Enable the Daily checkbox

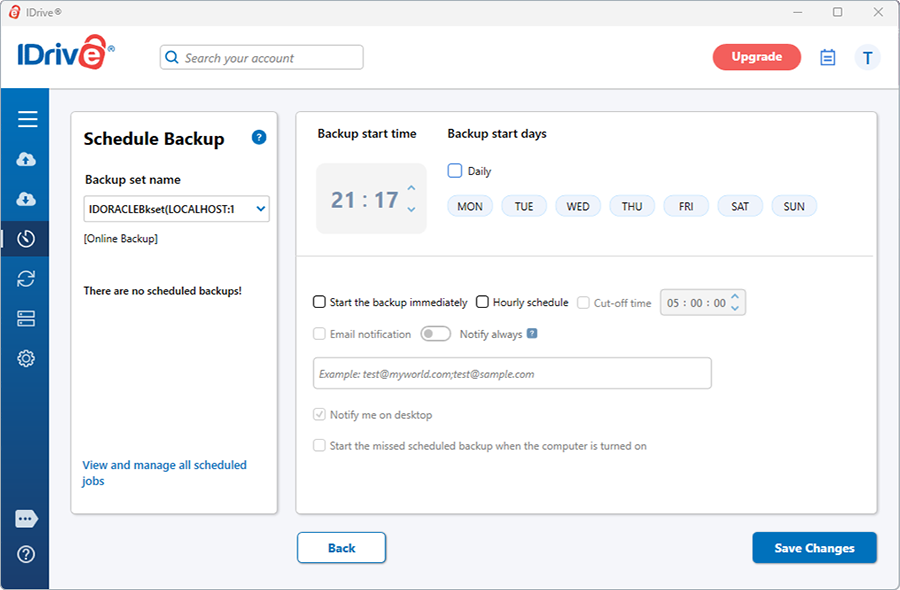455,171
